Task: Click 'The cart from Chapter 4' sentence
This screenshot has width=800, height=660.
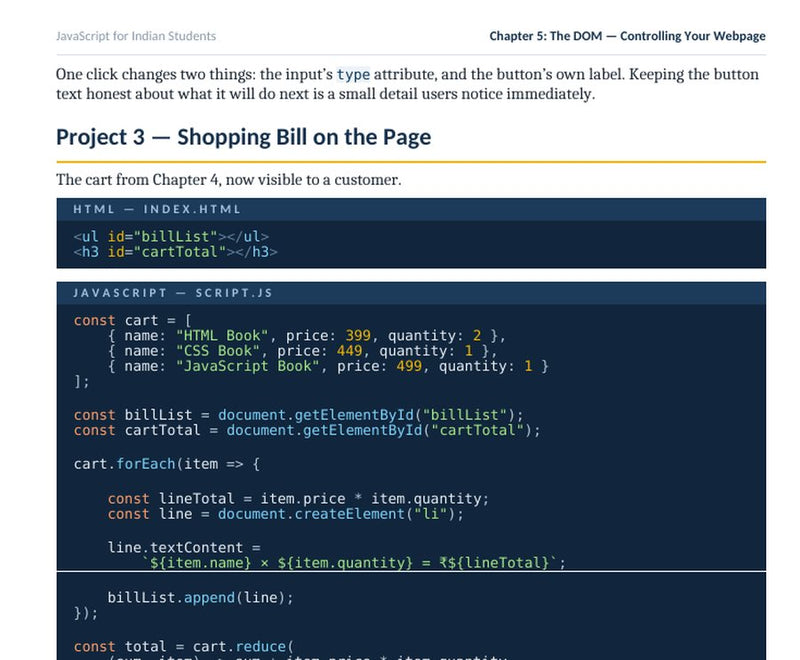Action: pyautogui.click(x=229, y=180)
